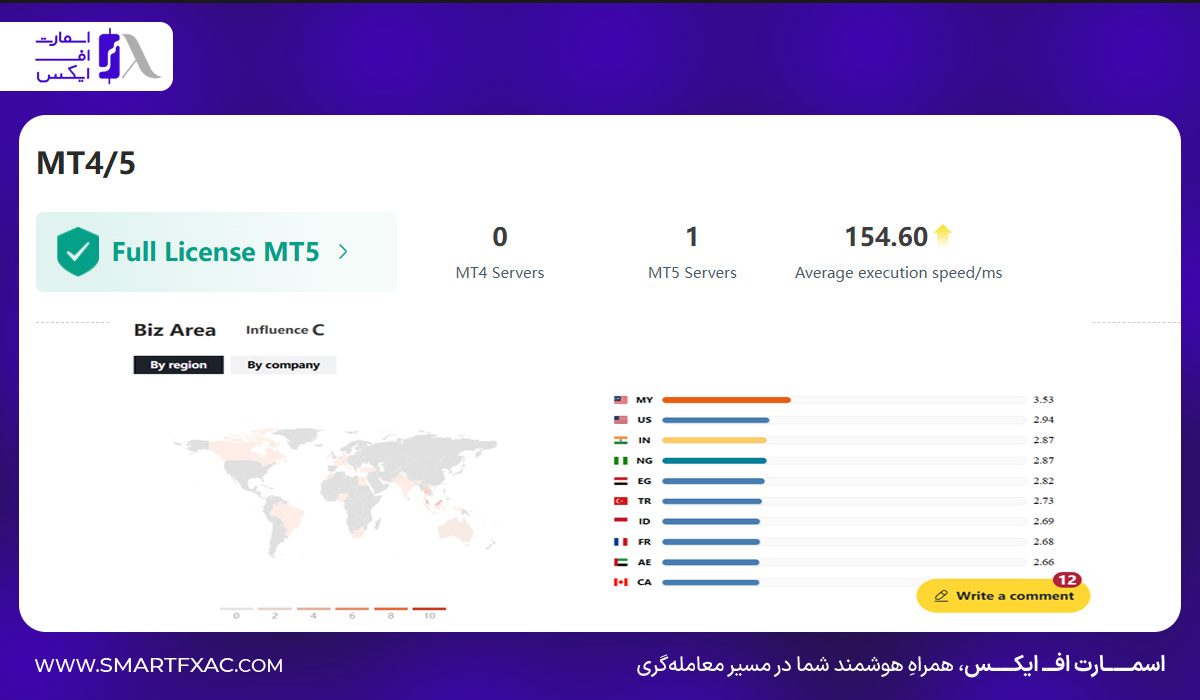Click the MT4/5 heading

(x=86, y=164)
